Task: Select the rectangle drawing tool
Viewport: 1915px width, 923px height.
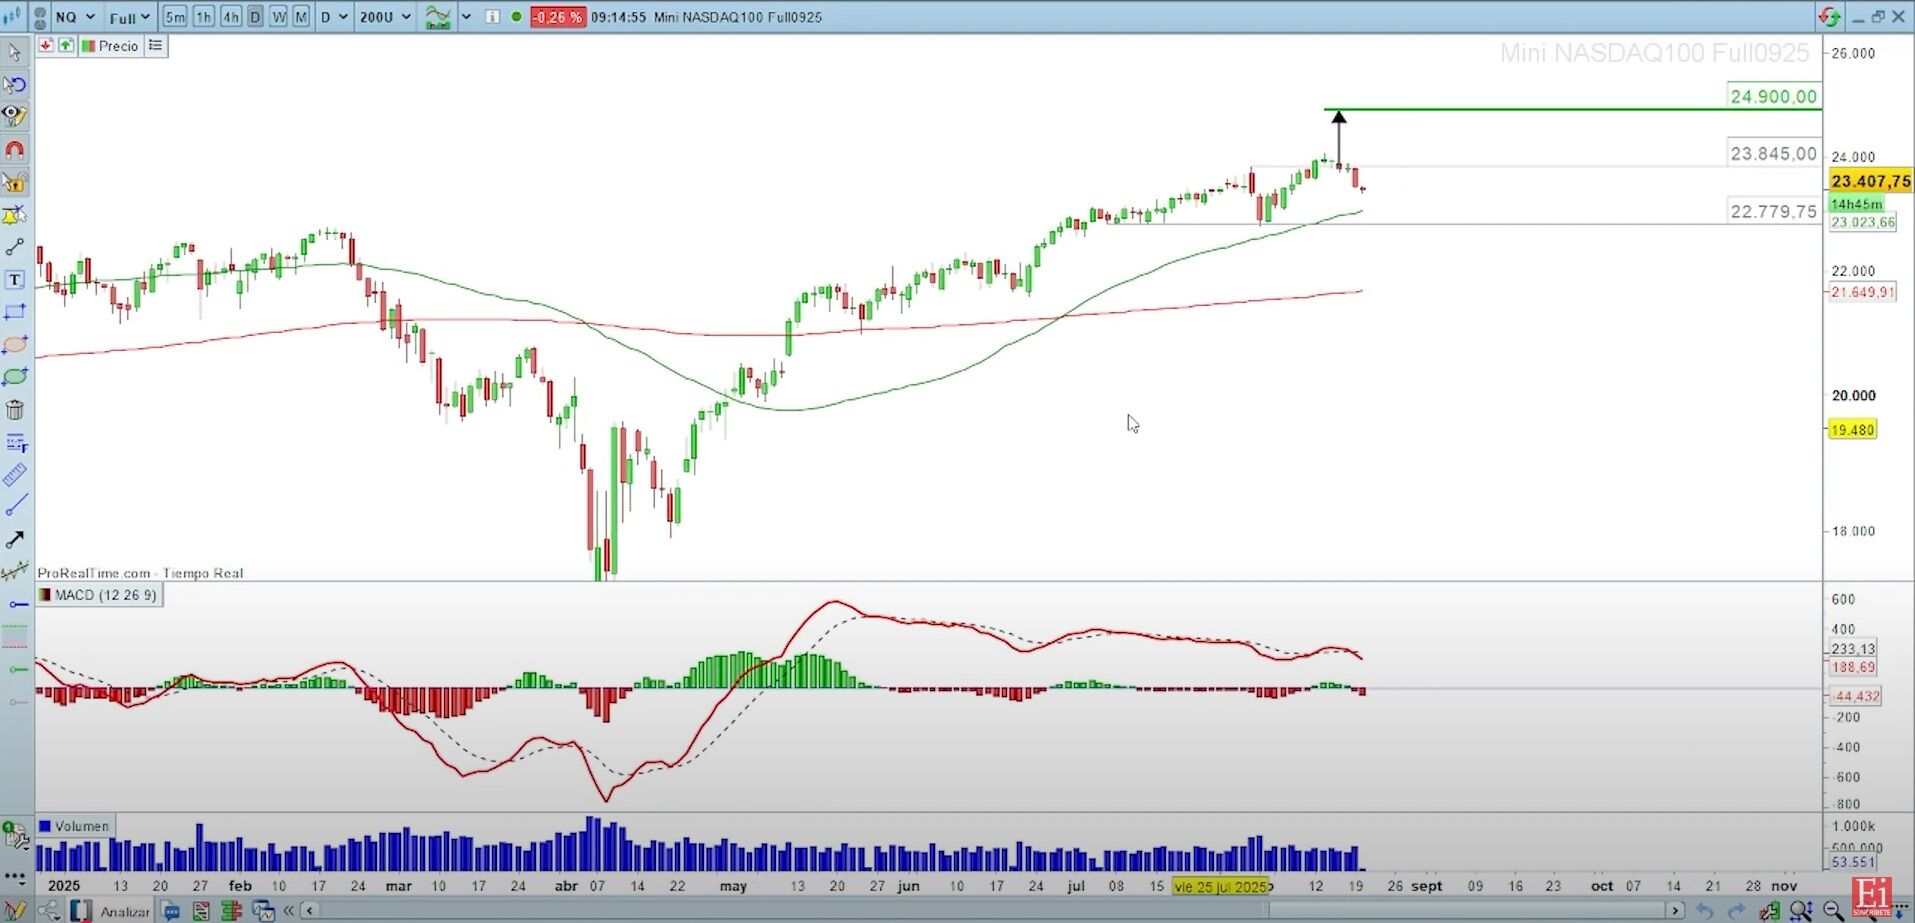Action: [x=15, y=312]
